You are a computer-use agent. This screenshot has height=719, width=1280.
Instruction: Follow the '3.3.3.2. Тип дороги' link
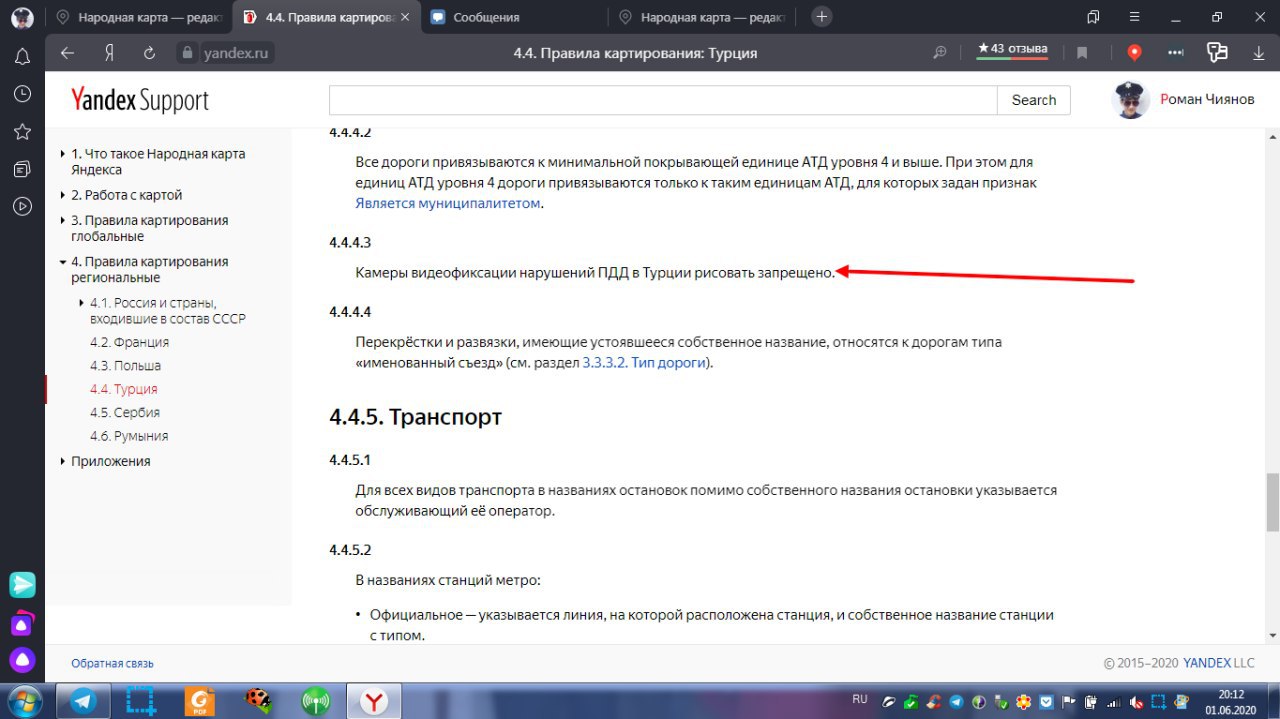[646, 363]
